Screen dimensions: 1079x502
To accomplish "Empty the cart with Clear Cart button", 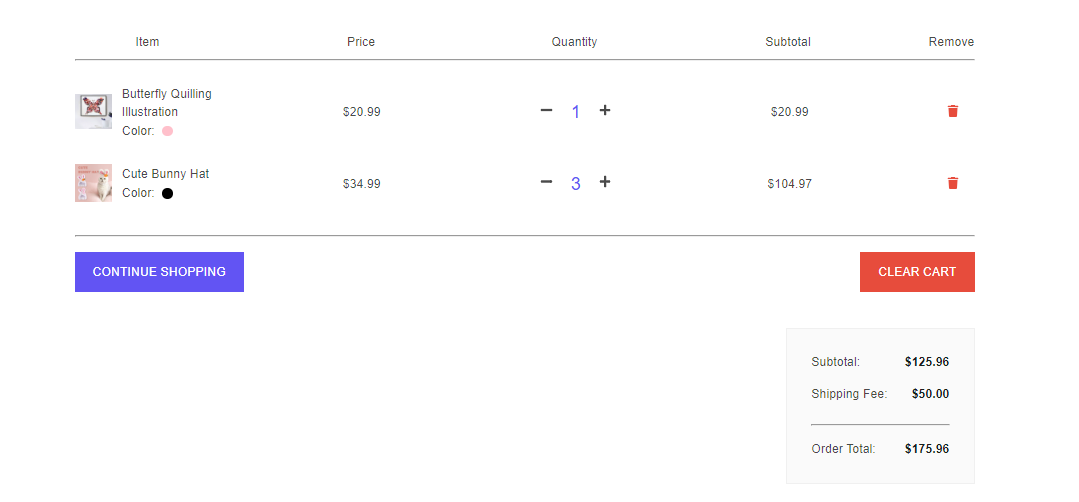I will pyautogui.click(x=917, y=272).
